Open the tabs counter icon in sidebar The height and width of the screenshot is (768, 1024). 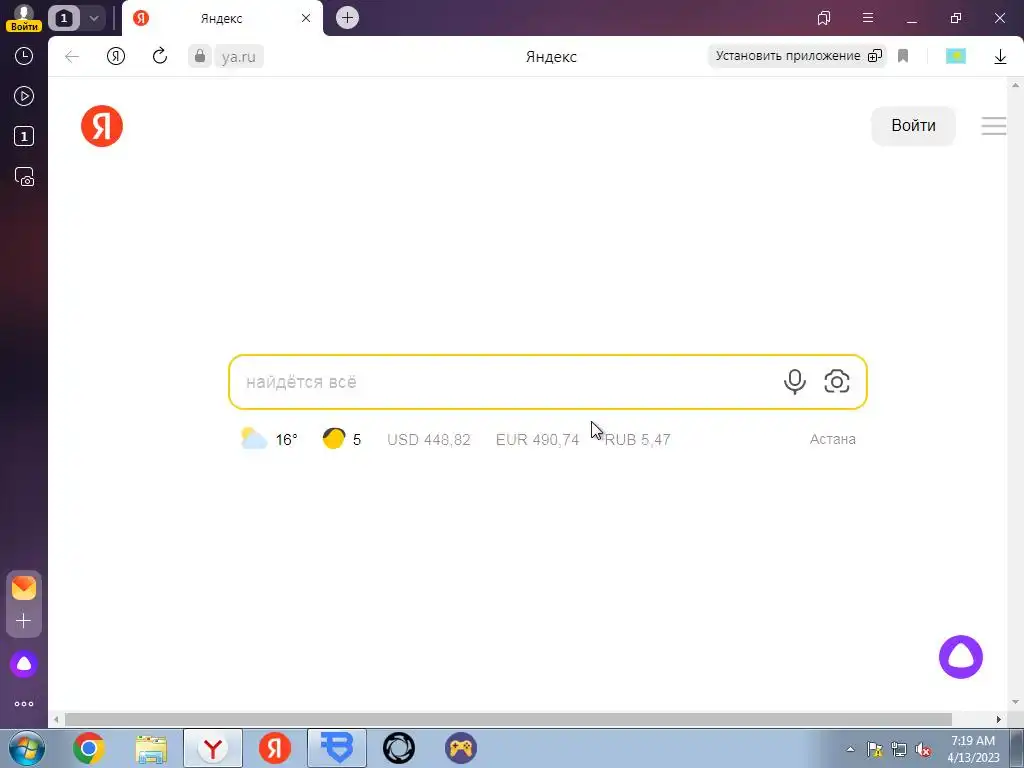click(24, 136)
